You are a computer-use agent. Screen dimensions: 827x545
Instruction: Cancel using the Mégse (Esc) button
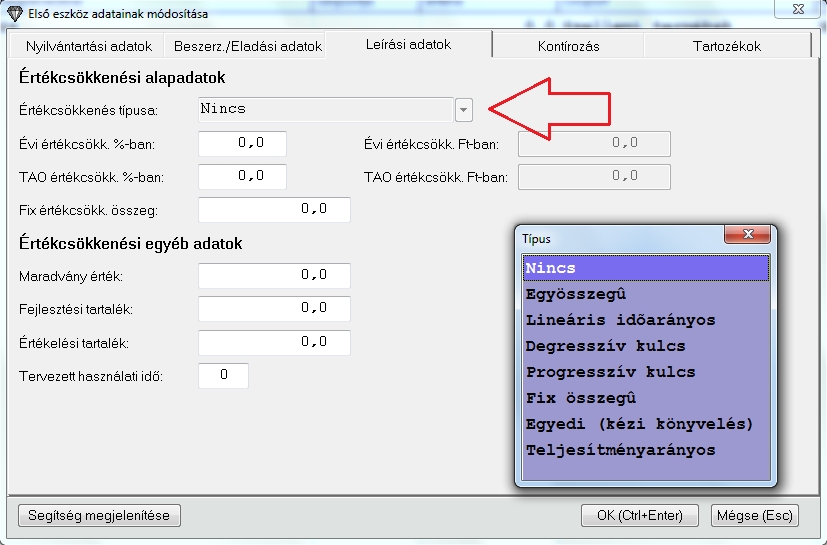pyautogui.click(x=754, y=515)
